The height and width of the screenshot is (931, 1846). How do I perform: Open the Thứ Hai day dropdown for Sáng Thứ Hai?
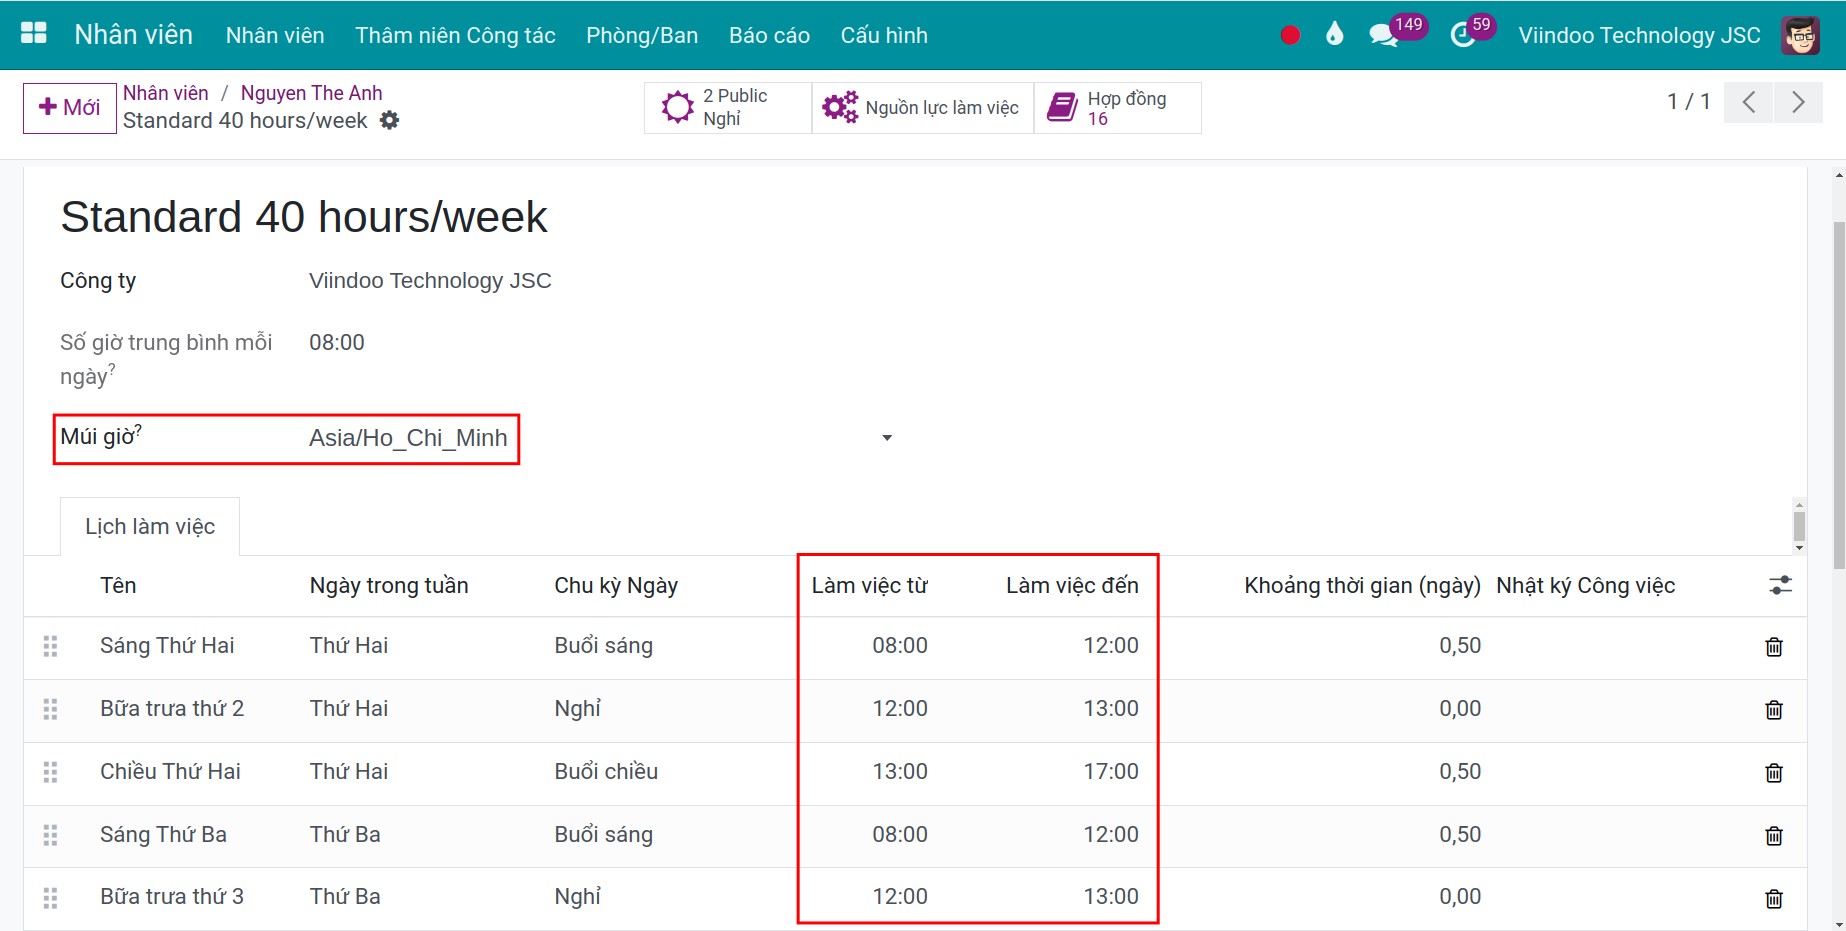(349, 646)
